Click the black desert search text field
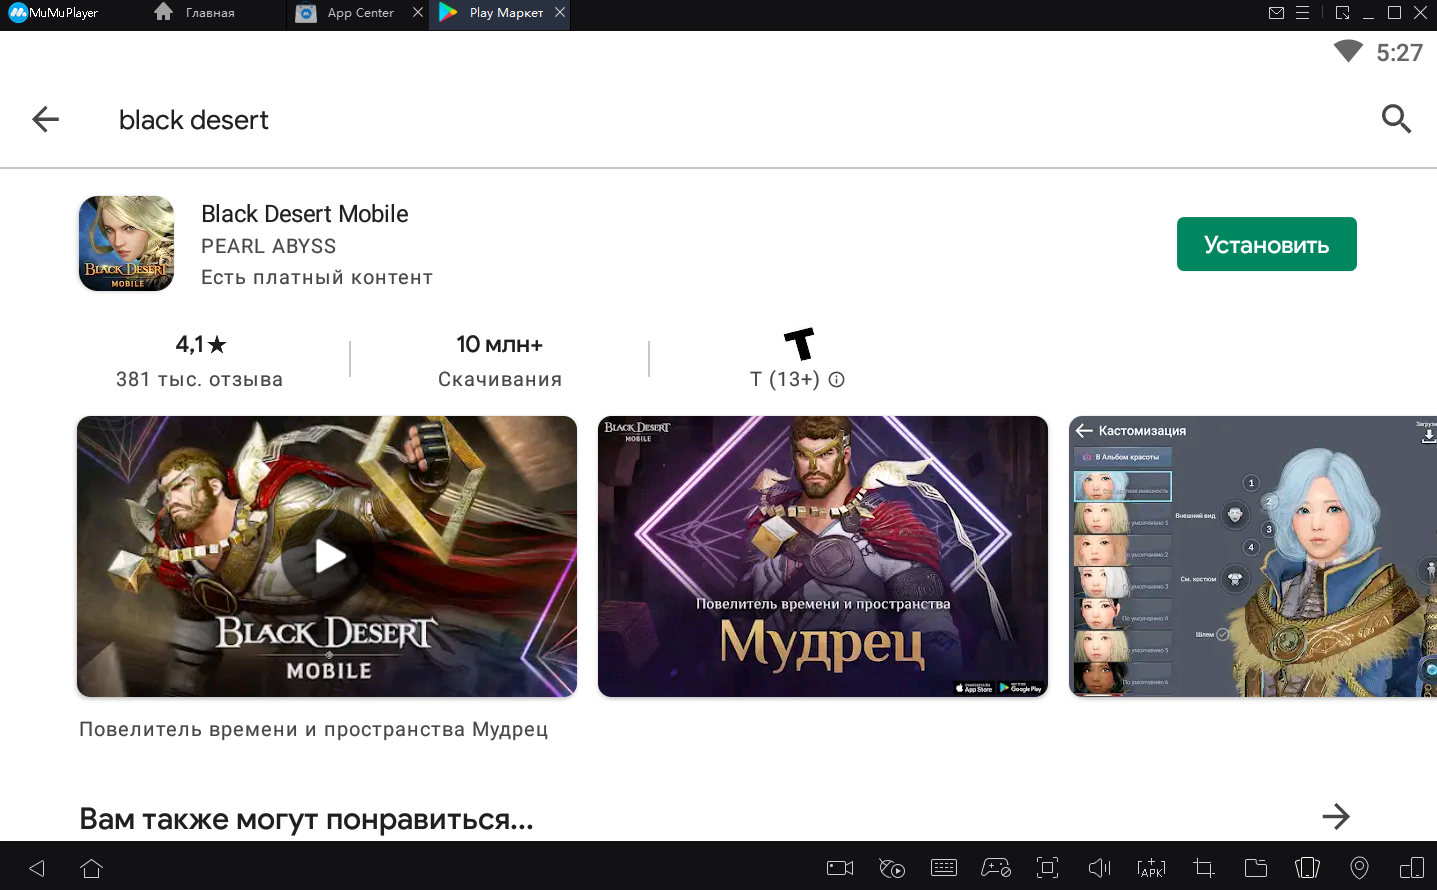The image size is (1437, 890). coord(600,120)
